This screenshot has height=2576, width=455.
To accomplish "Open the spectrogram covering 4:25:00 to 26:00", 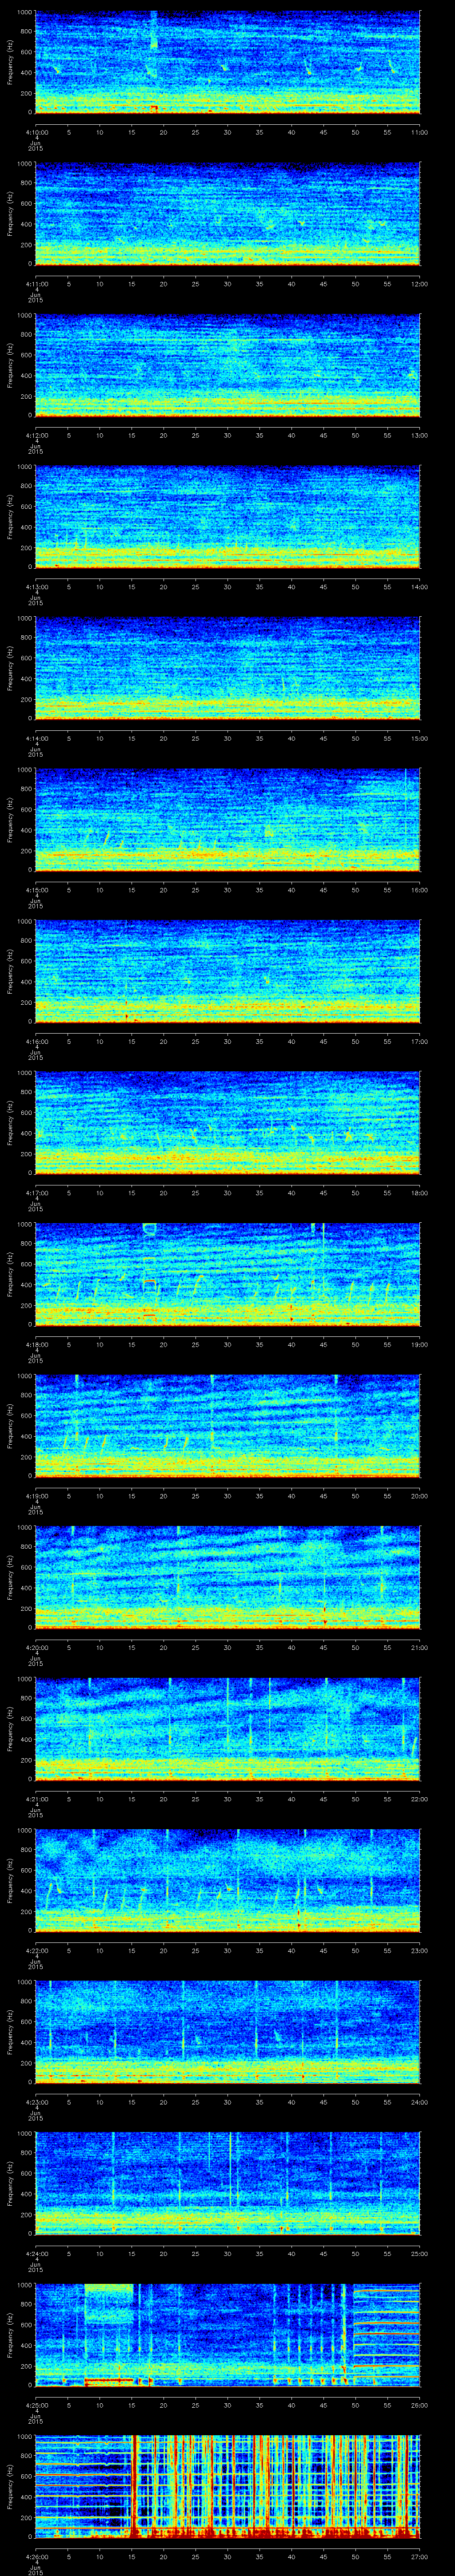I will coord(228,2334).
